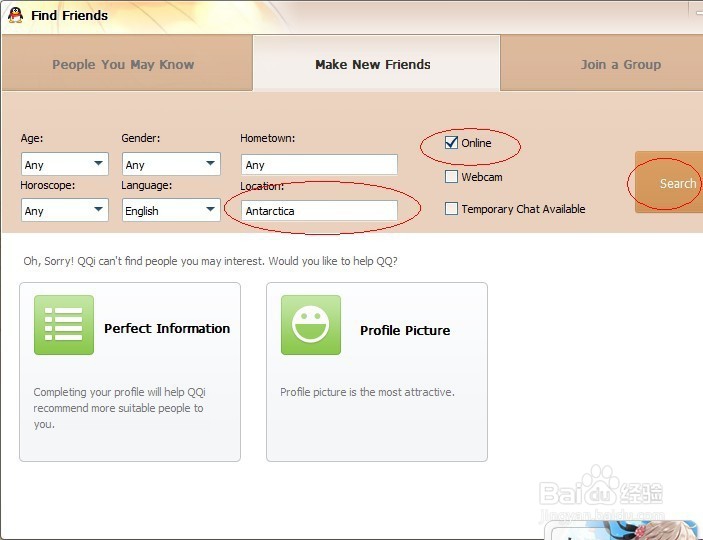
Task: Open the Join a Group tab
Action: coord(602,63)
